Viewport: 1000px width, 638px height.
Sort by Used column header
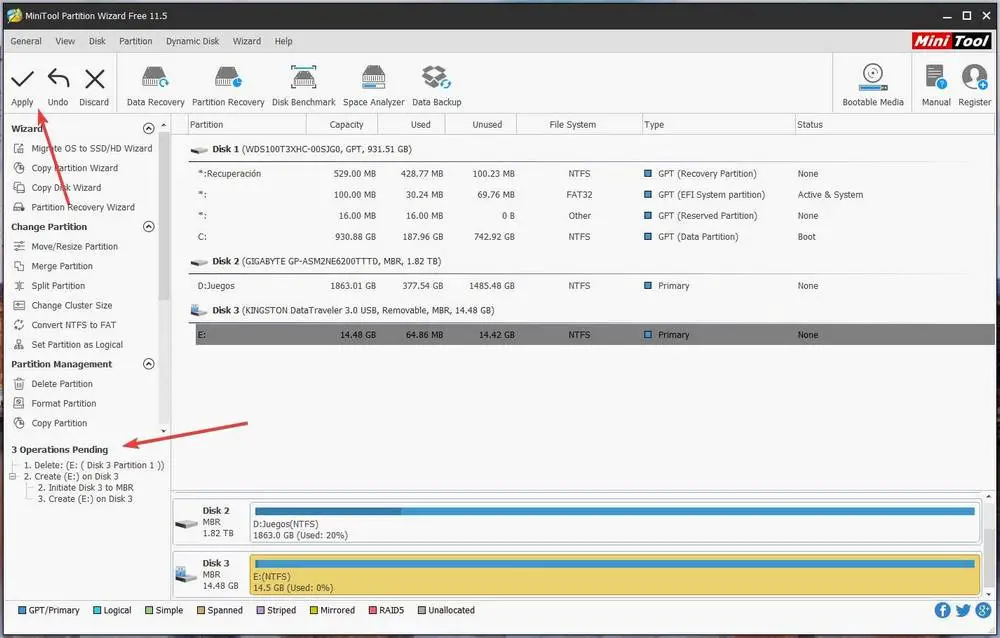412,124
